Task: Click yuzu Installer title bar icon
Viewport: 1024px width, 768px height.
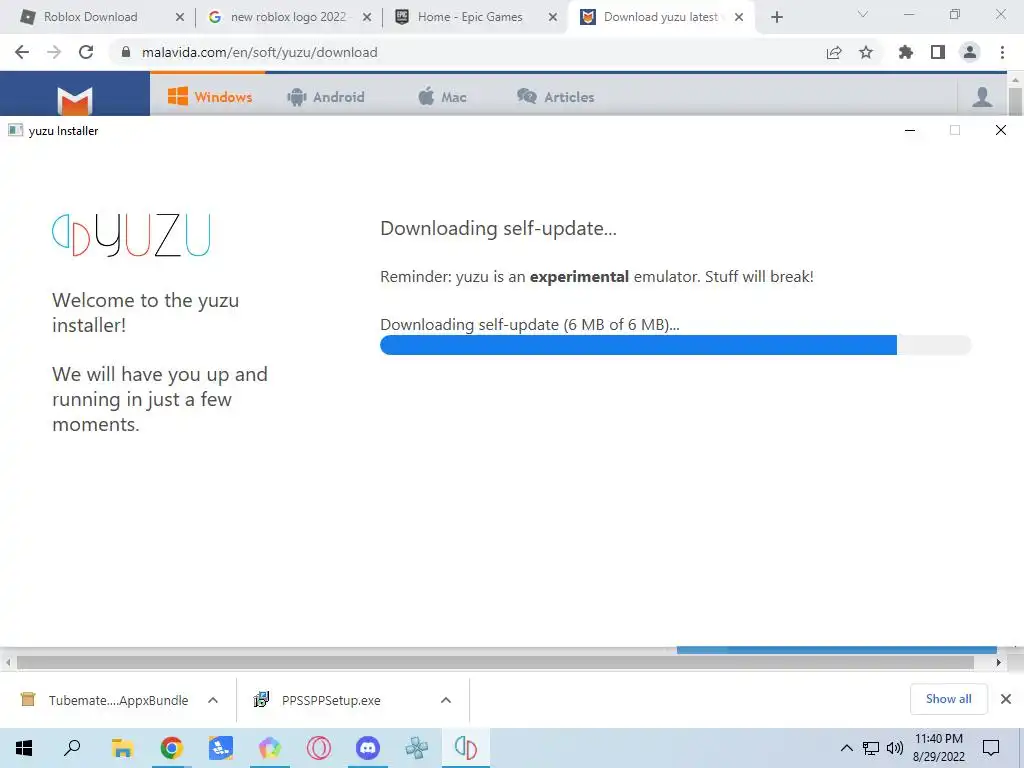Action: point(16,130)
